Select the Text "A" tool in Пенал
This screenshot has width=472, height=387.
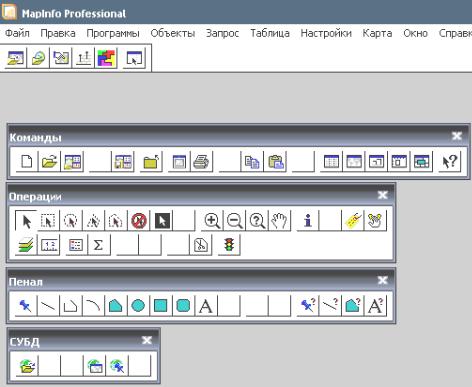206,306
